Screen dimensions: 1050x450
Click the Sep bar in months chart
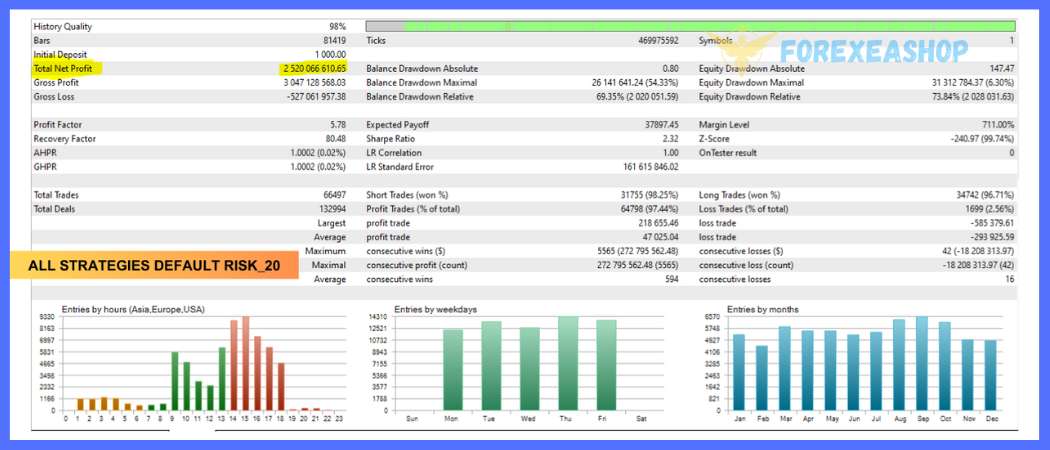[x=921, y=364]
